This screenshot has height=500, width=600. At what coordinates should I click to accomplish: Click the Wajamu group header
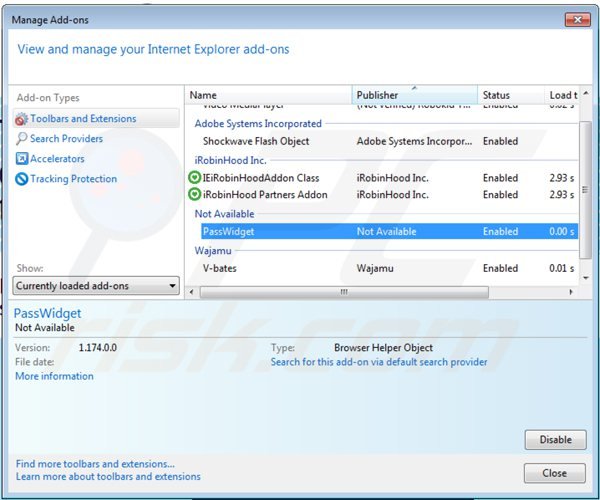coord(213,251)
